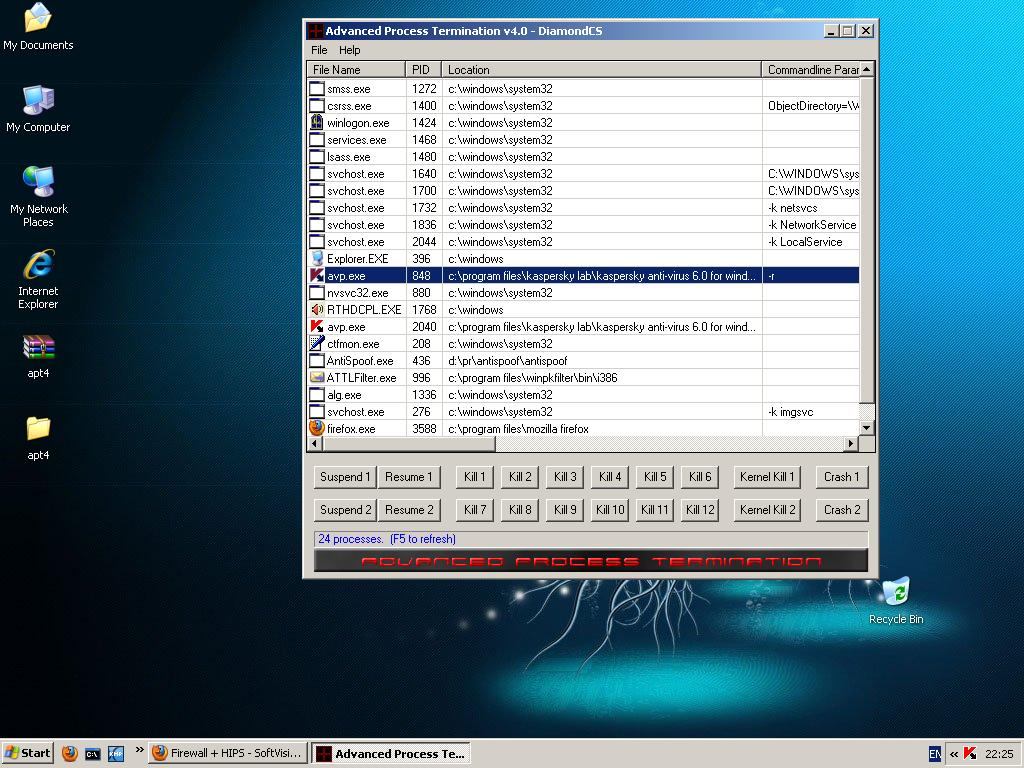Expand the hidden quick launch chevron
Viewport: 1024px width, 768px height.
(139, 750)
